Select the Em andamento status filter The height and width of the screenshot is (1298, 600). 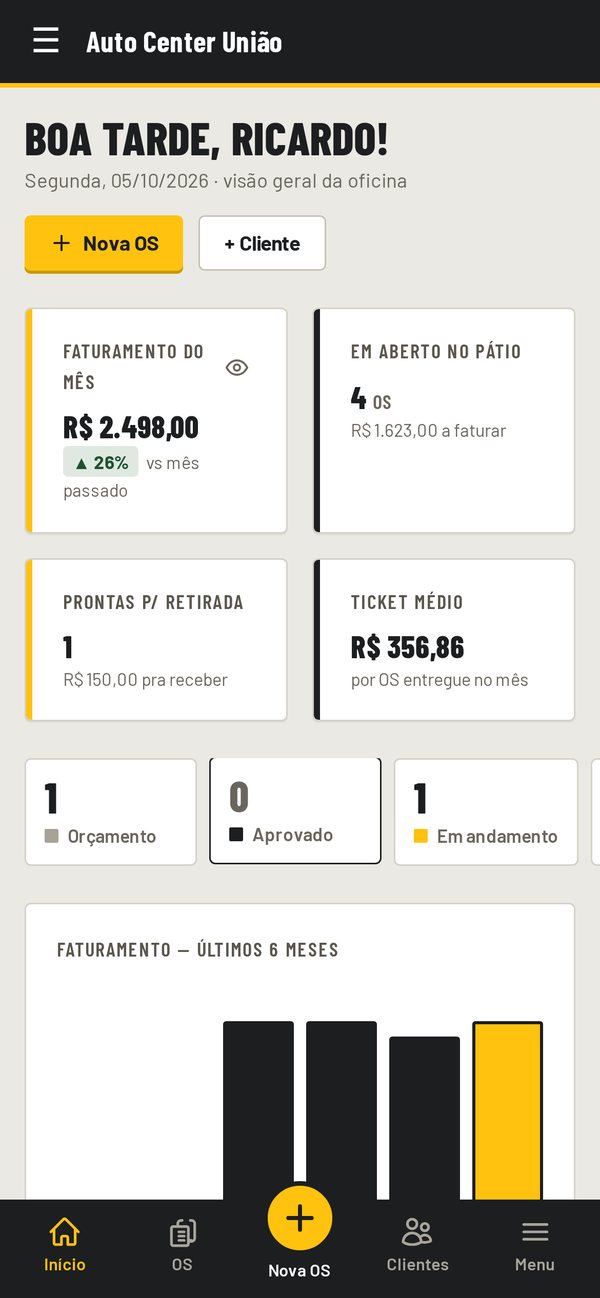tap(486, 811)
